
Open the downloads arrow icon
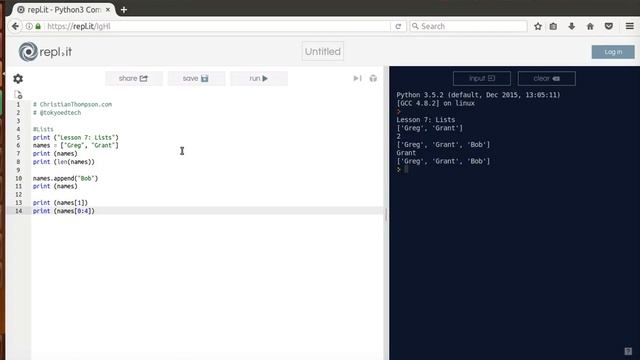click(571, 26)
